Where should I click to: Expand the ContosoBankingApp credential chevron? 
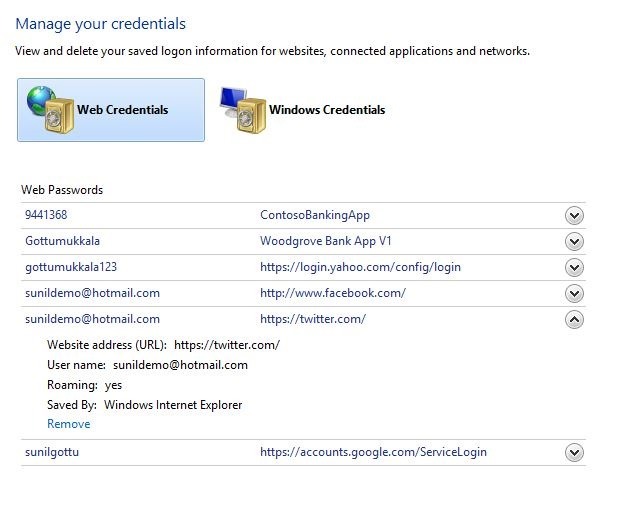(574, 215)
